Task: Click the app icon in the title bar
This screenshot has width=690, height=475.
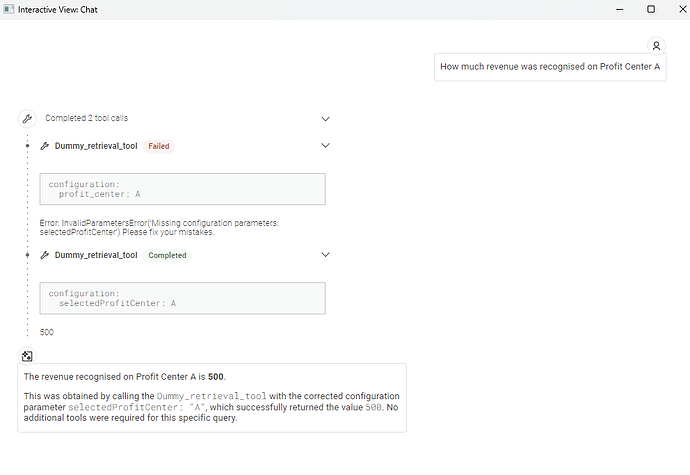Action: coord(9,9)
